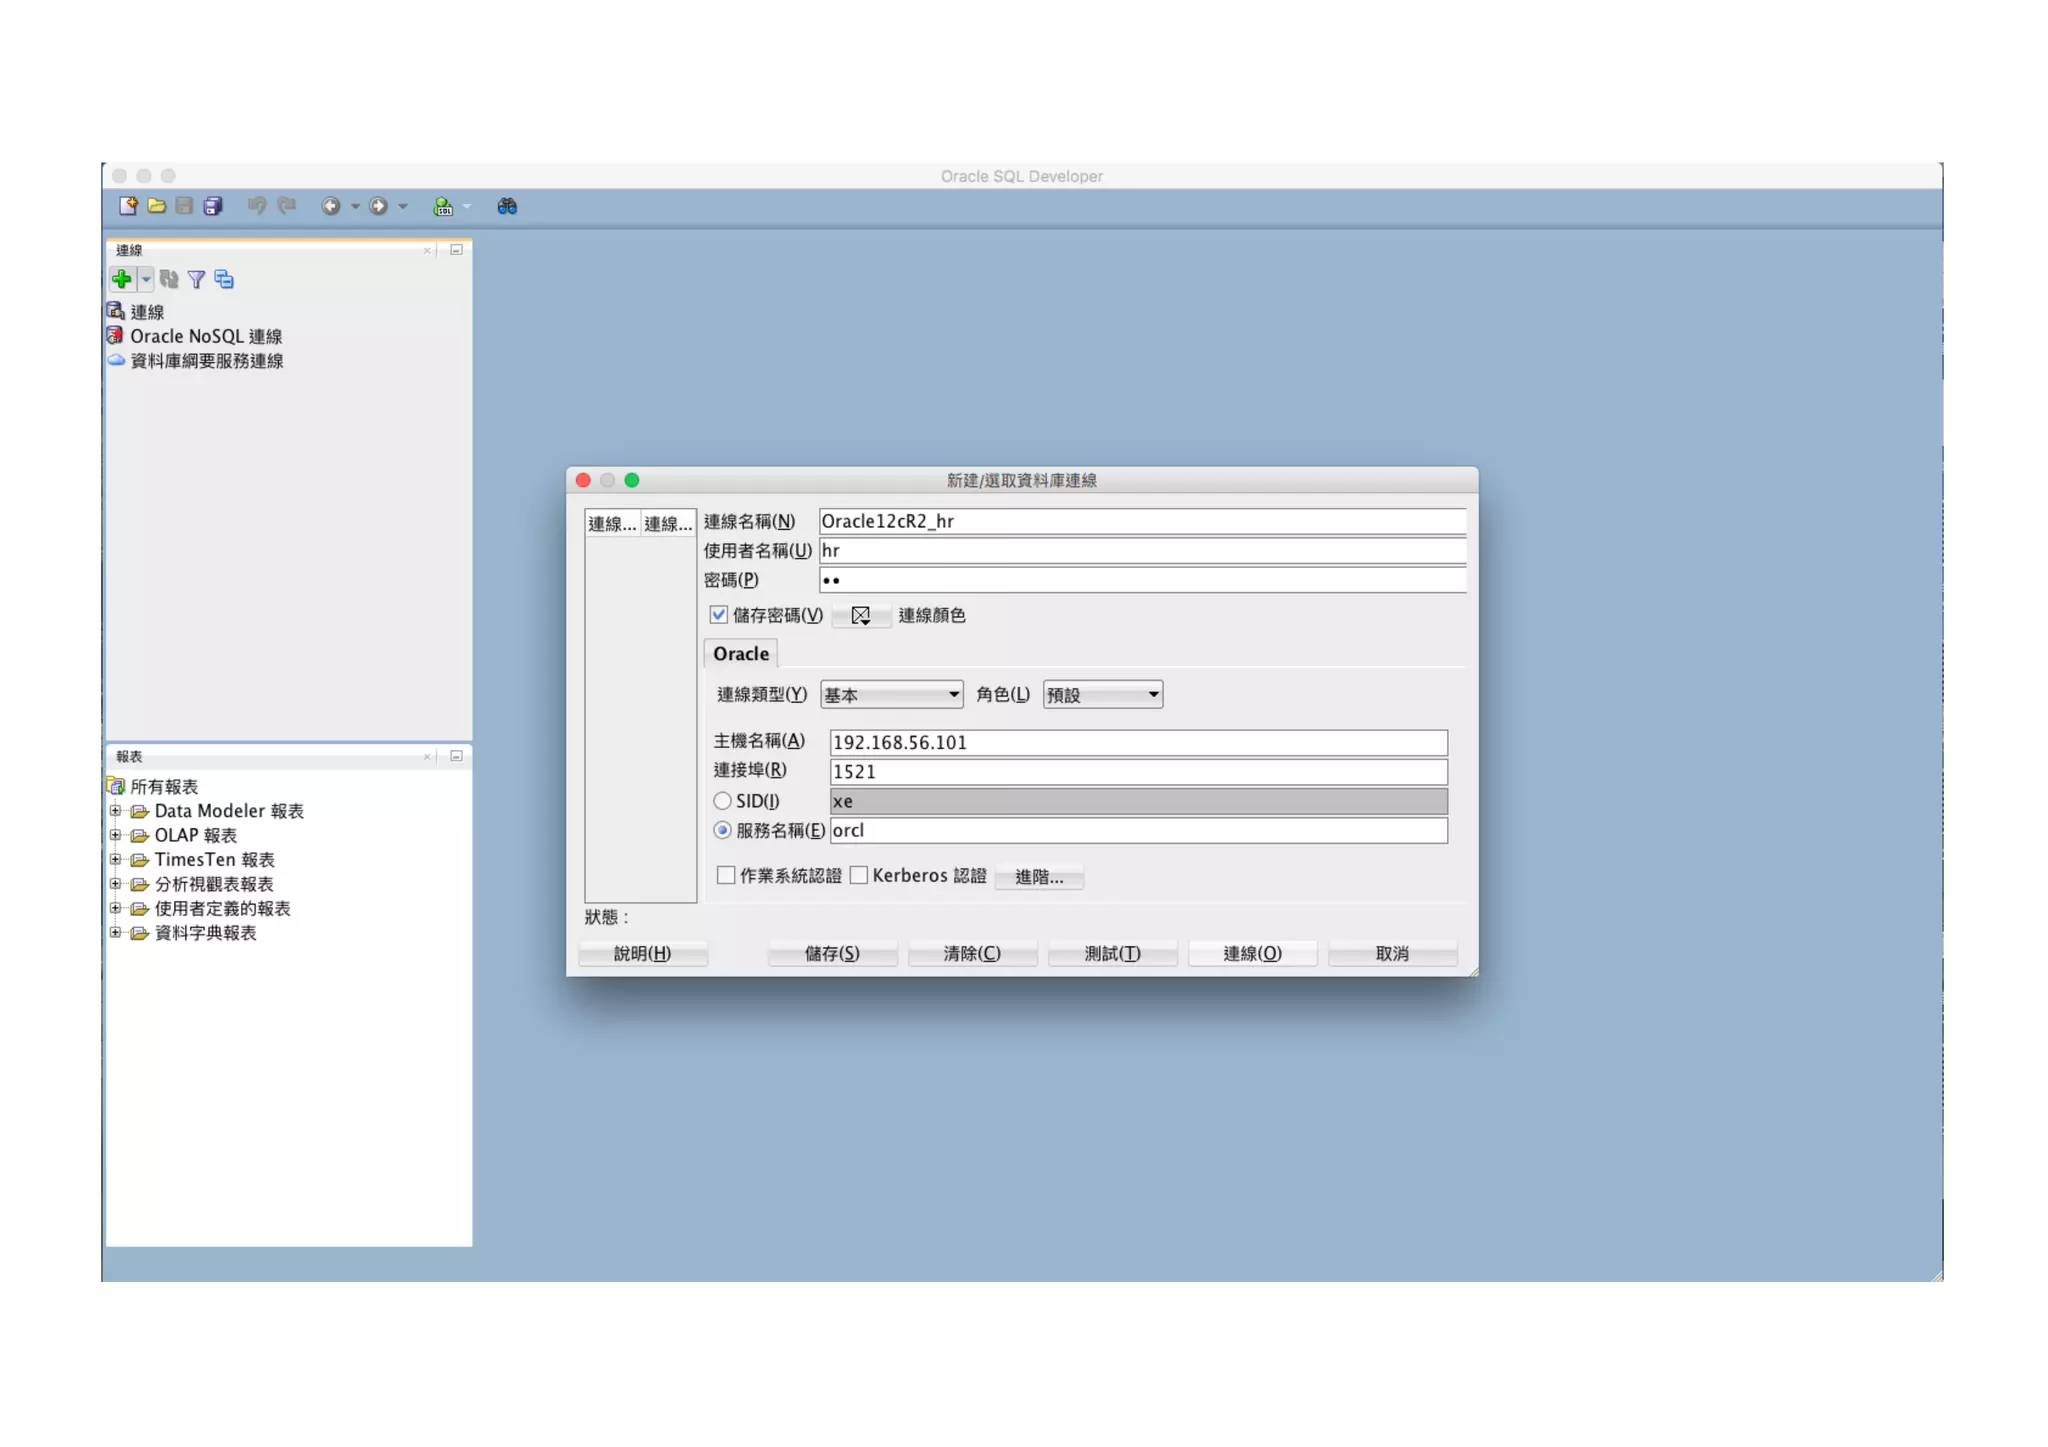Navigate forward with the right arrow icon
Image resolution: width=2048 pixels, height=1447 pixels.
point(378,206)
